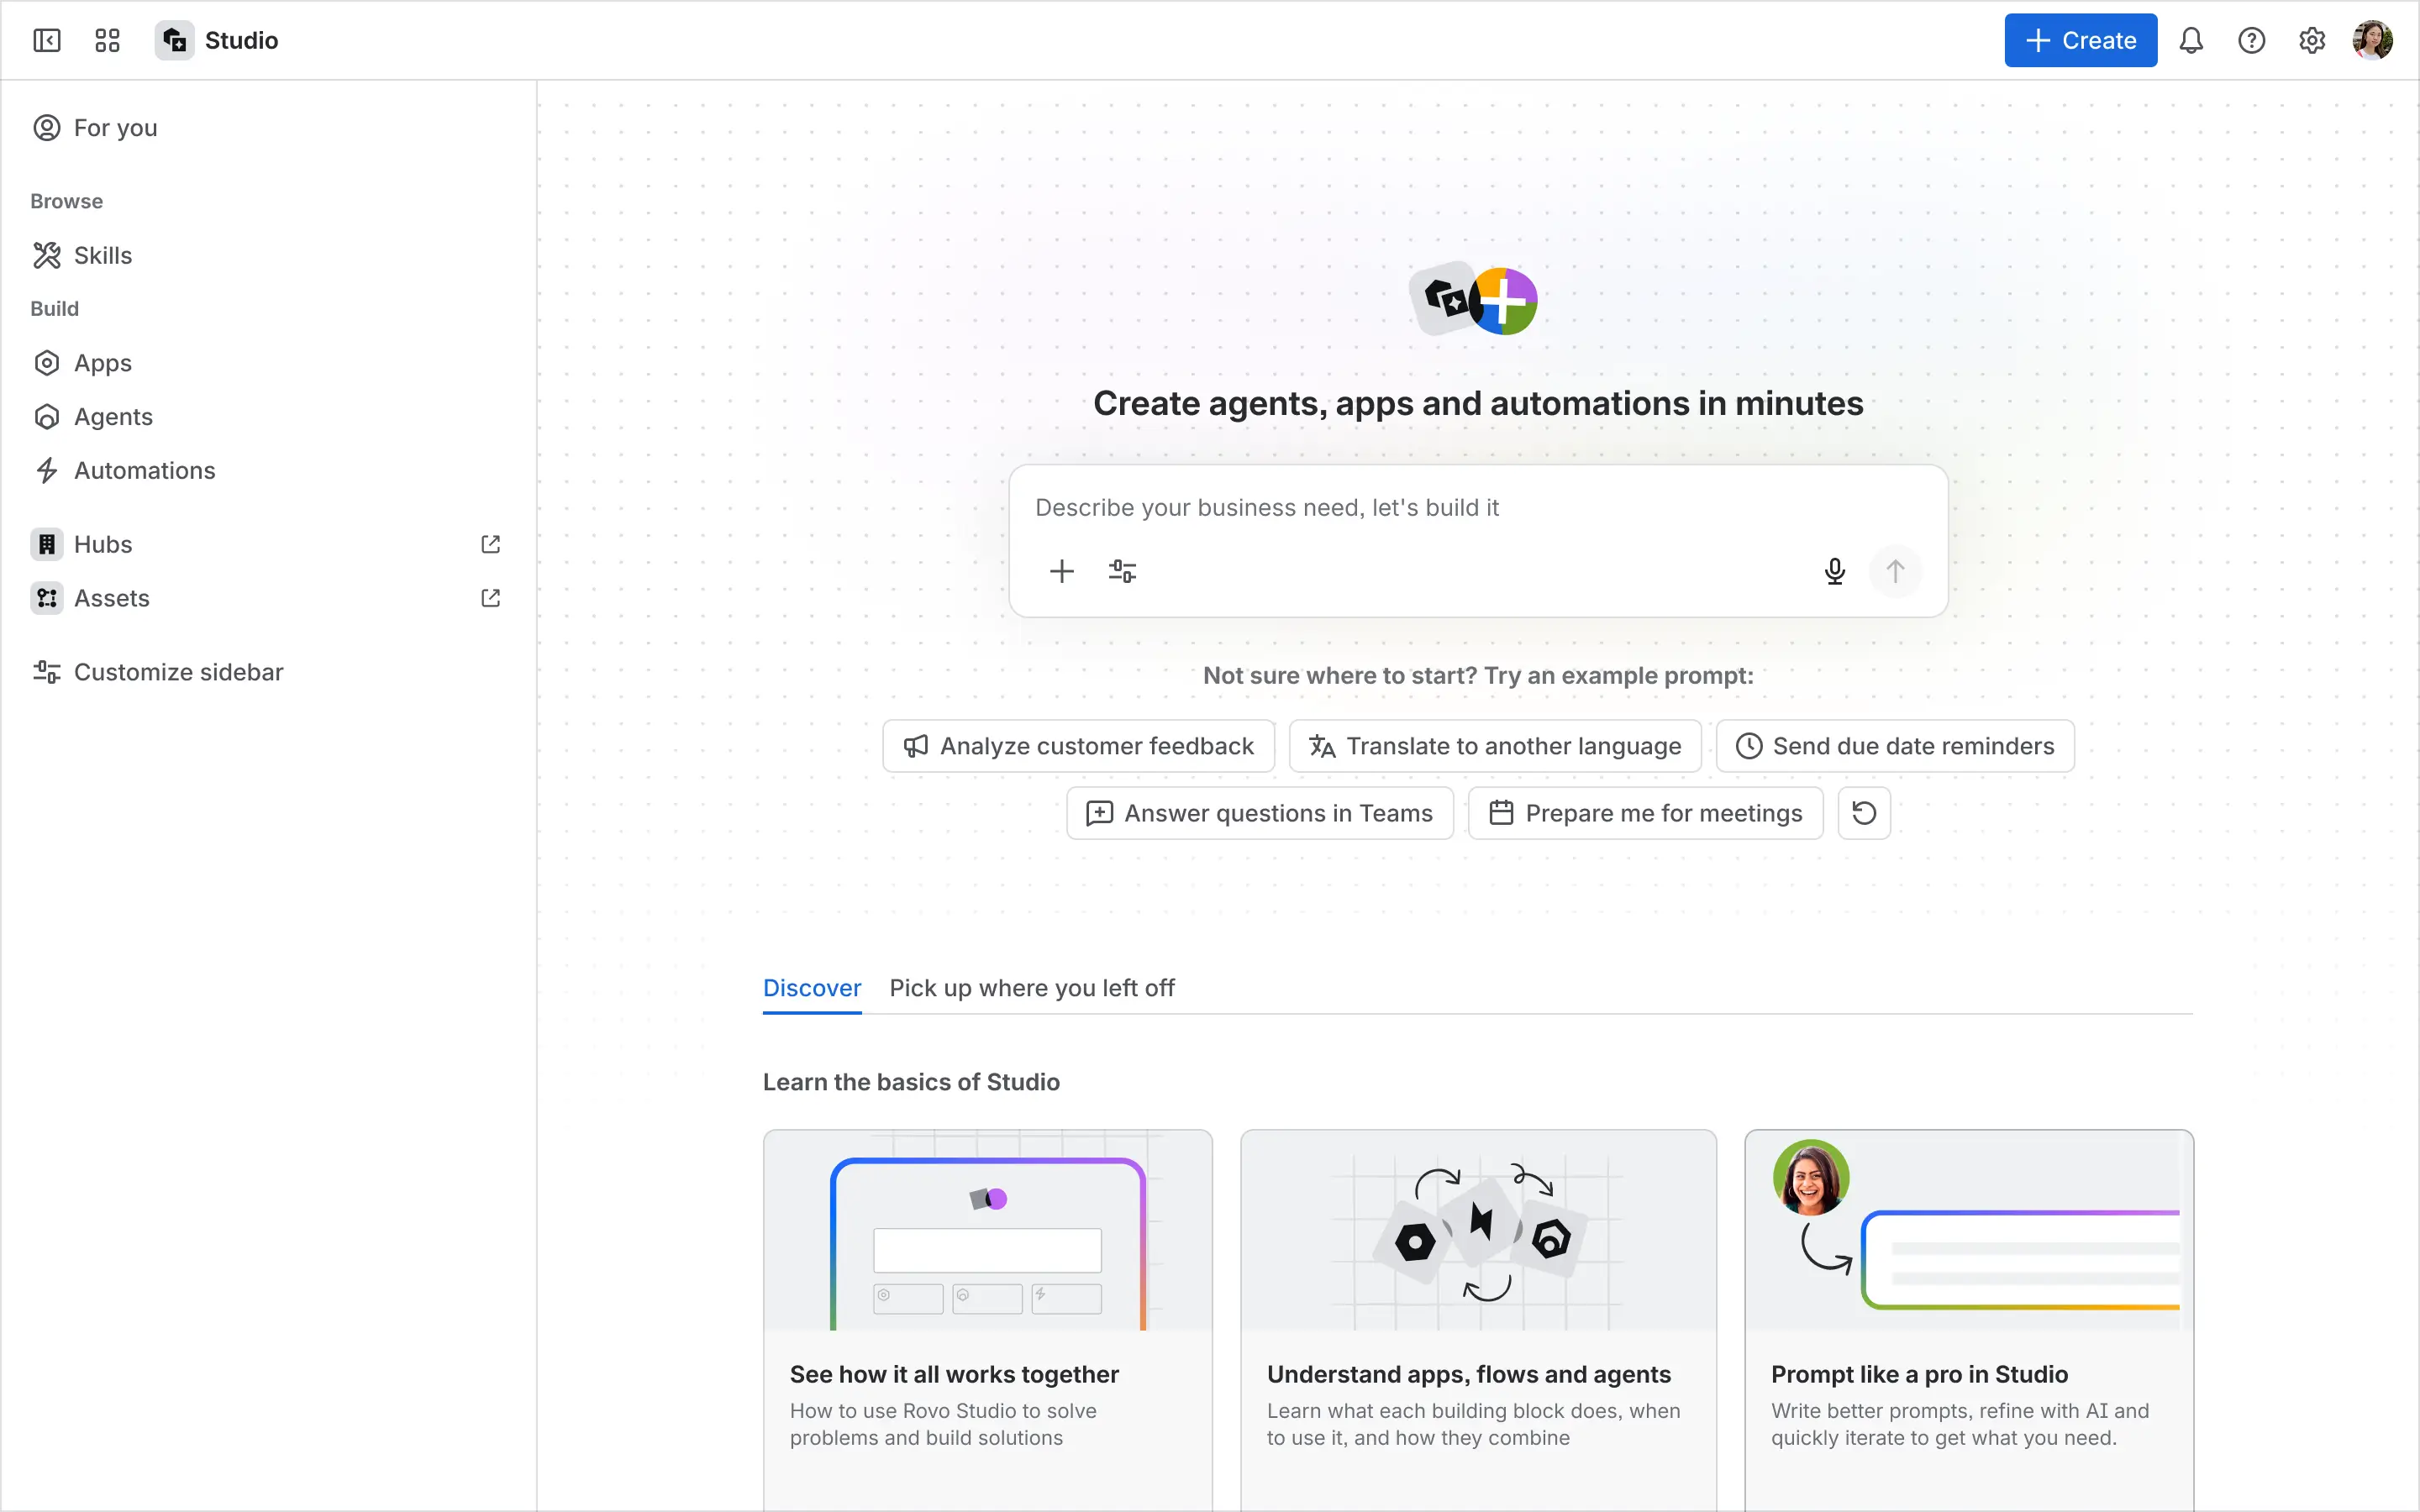2420x1512 pixels.
Task: Open the app switcher grid icon
Action: 107,40
